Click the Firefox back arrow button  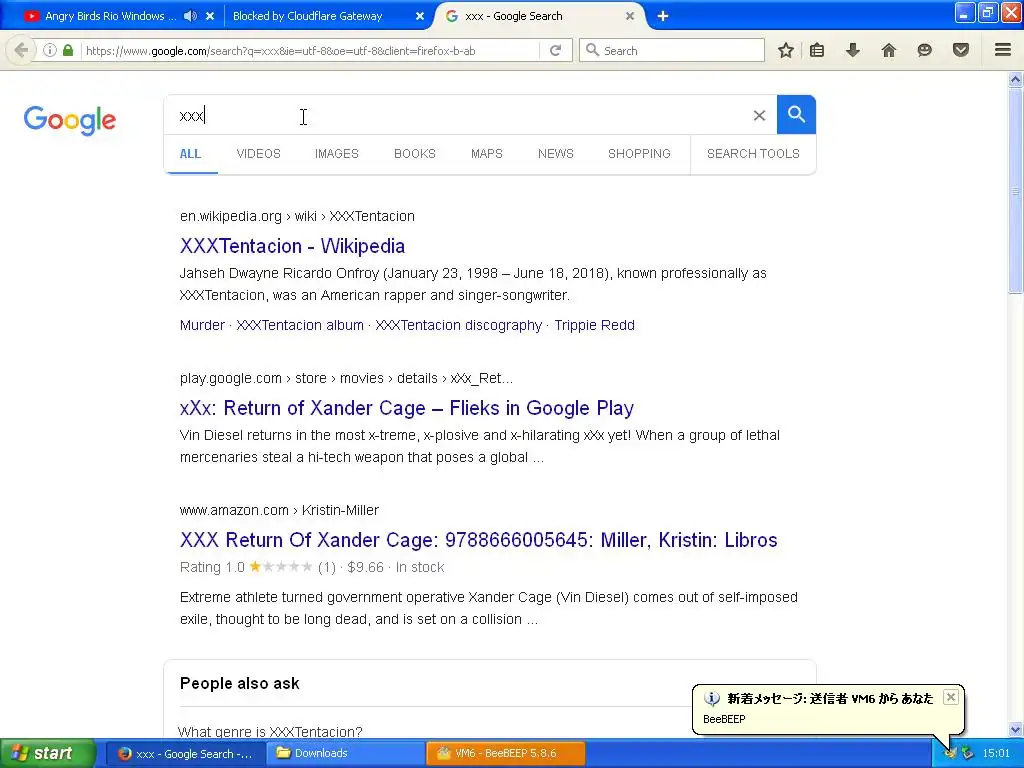click(21, 50)
